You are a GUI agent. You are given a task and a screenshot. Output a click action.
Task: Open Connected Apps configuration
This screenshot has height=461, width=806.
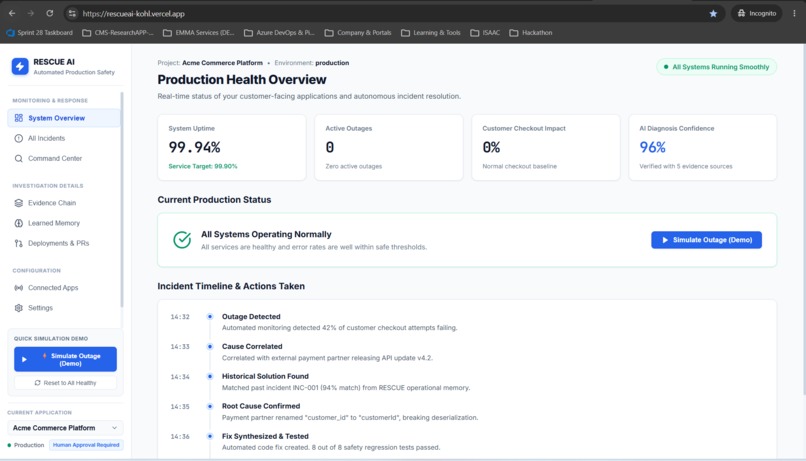pyautogui.click(x=64, y=288)
